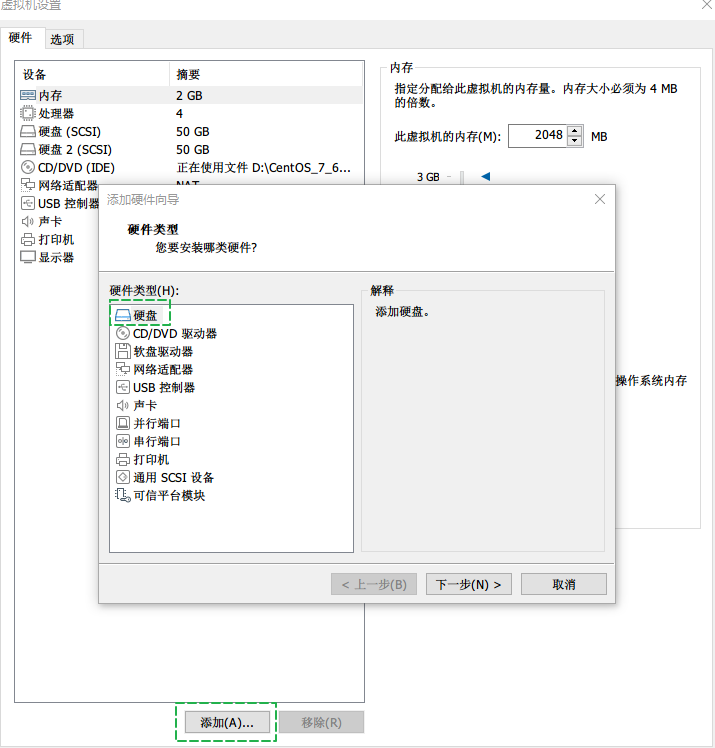Select 打印机 in the wizard hardware list
This screenshot has height=748, width=715.
151,460
